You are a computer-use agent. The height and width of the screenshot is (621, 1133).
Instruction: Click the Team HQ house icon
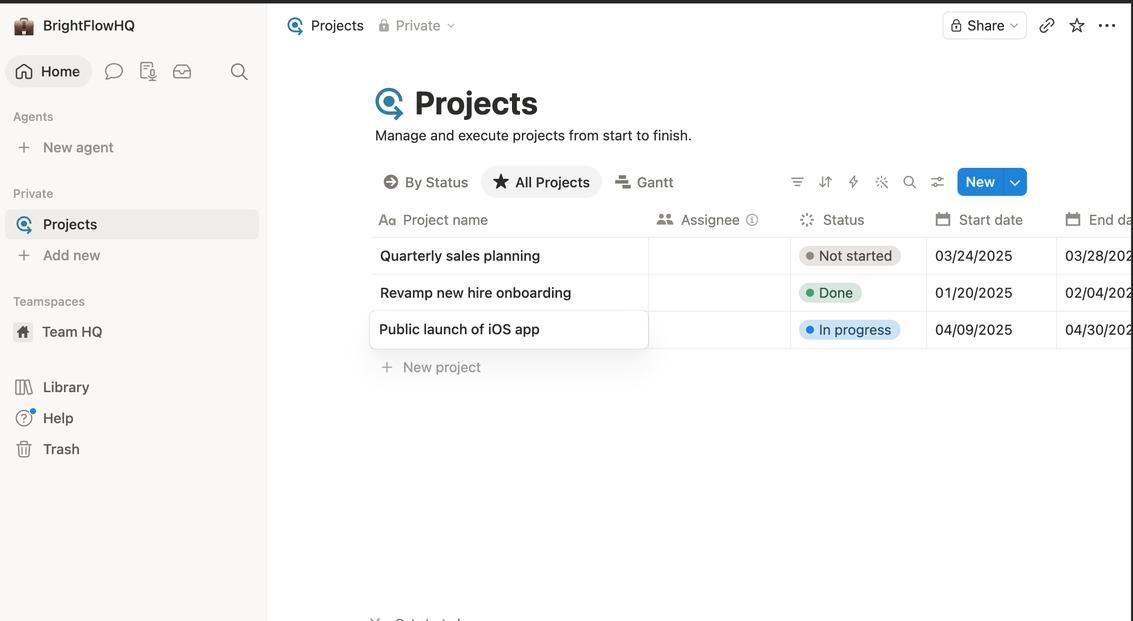(x=23, y=332)
